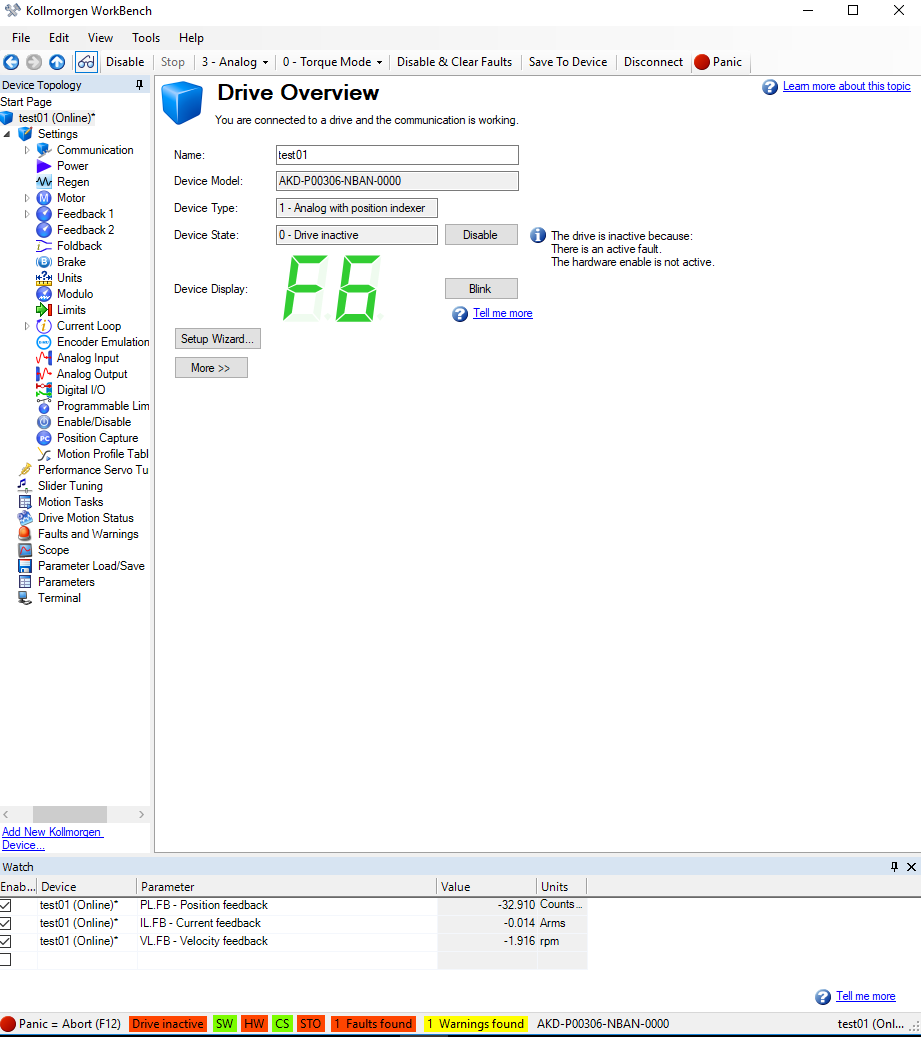Screen dimensions: 924x1037
Task: Toggle the glasses watch icon in toolbar
Action: point(87,62)
